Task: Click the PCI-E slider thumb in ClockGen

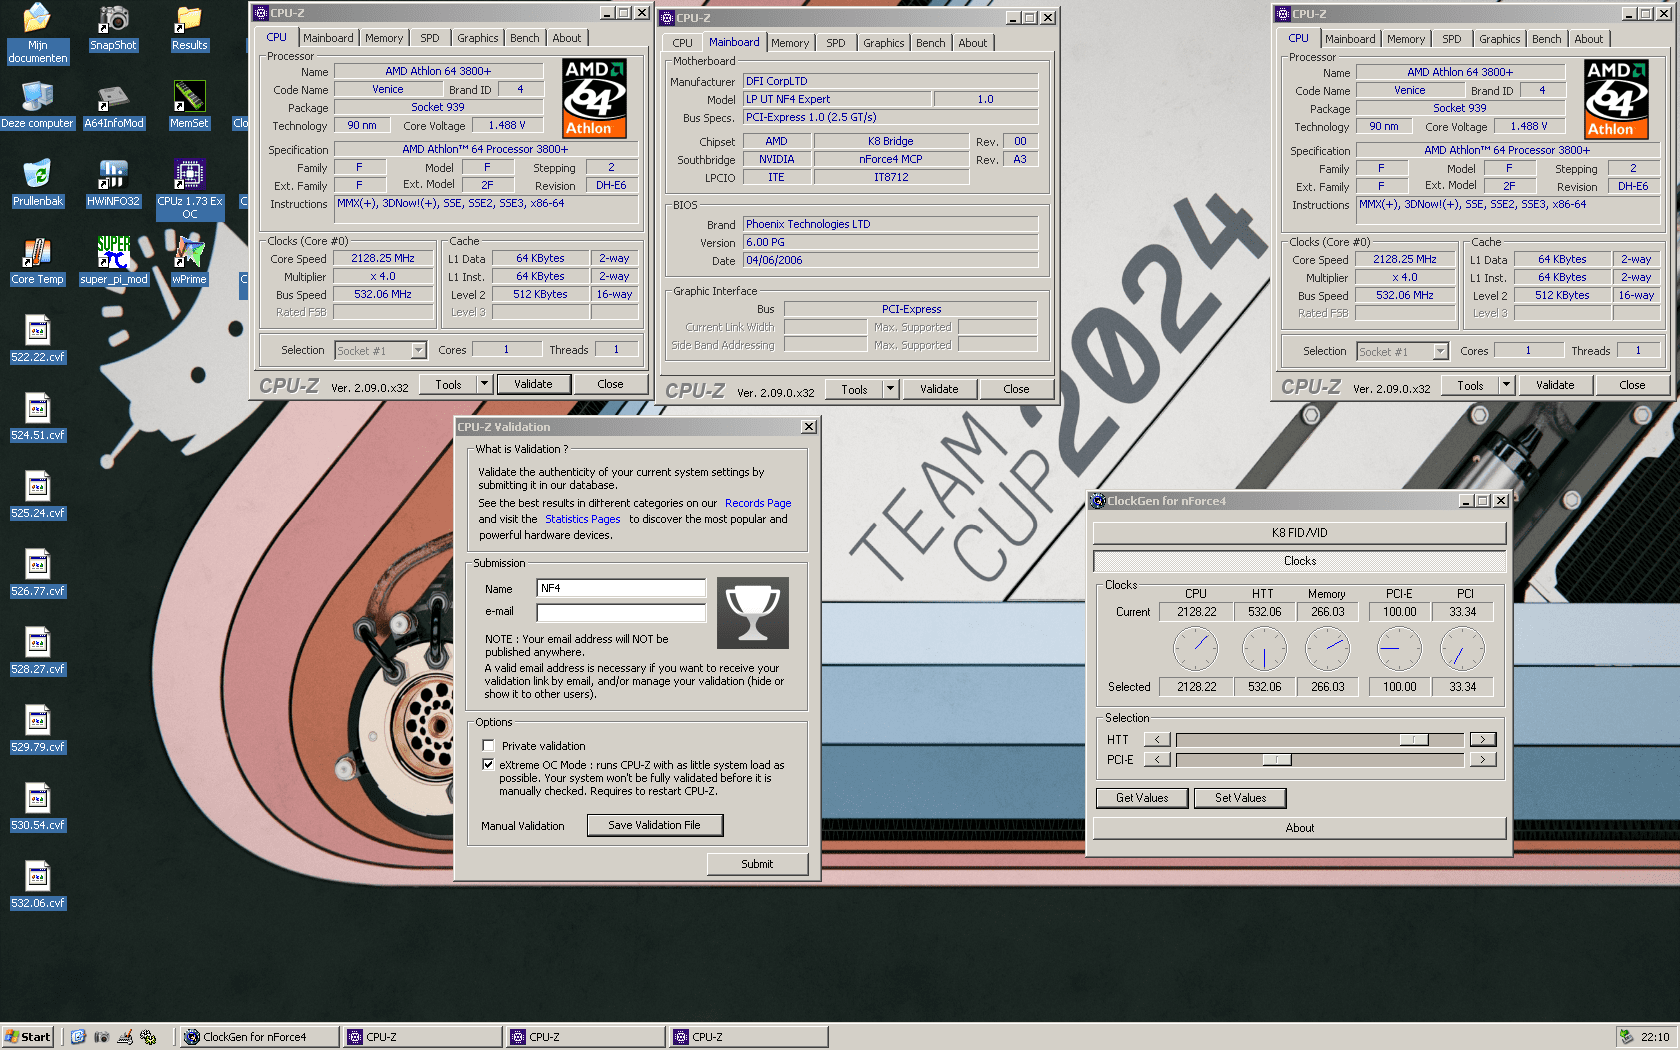Action: pyautogui.click(x=1277, y=760)
